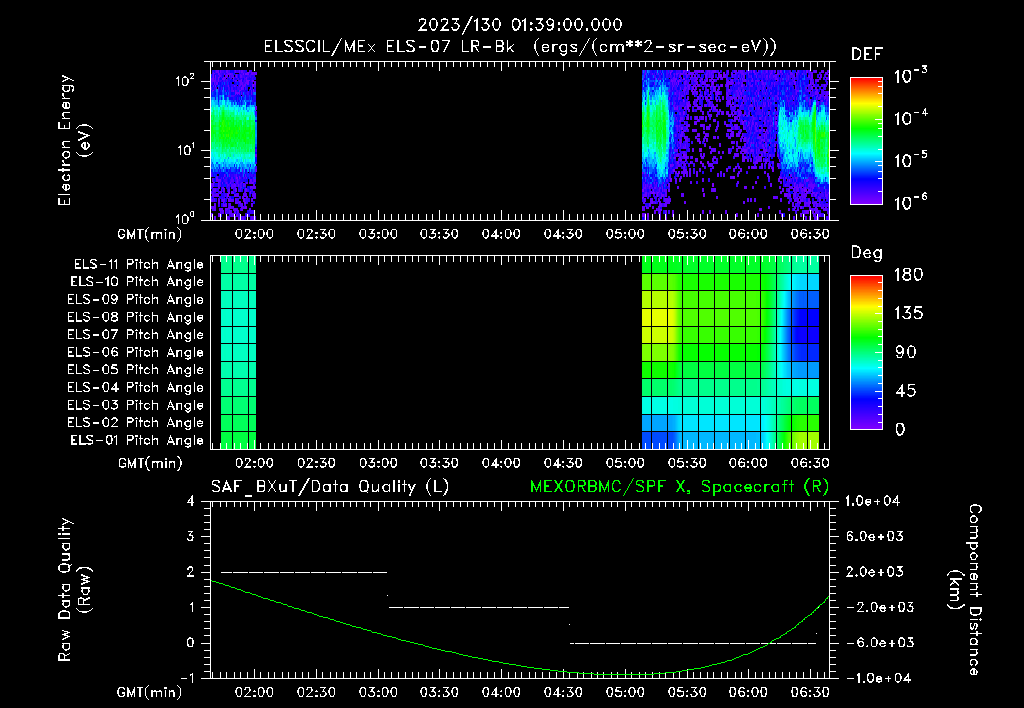
Task: Click the data quality segment at level 0
Action: (693, 643)
